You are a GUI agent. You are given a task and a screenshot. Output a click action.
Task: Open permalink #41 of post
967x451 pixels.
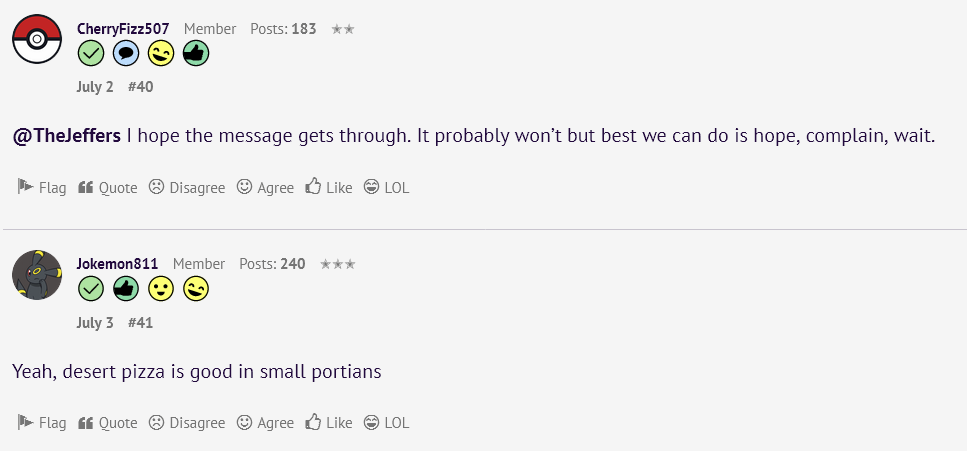pyautogui.click(x=141, y=323)
